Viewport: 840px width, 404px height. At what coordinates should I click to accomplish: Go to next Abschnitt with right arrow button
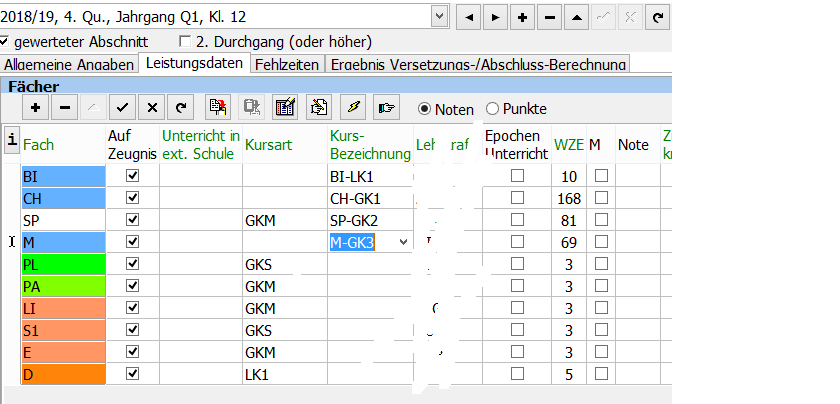[496, 18]
